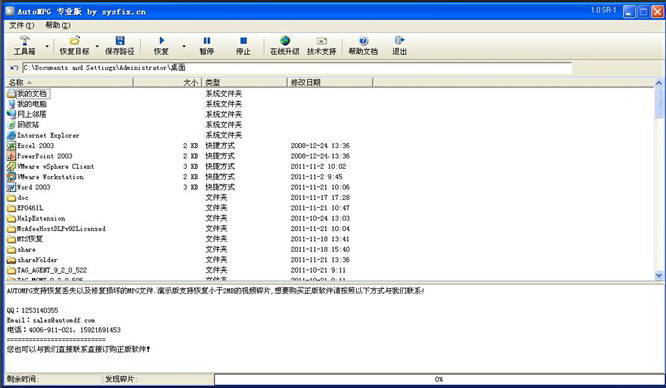The height and width of the screenshot is (388, 666).
Task: Click the scroll up arrow of file list
Action: (659, 83)
